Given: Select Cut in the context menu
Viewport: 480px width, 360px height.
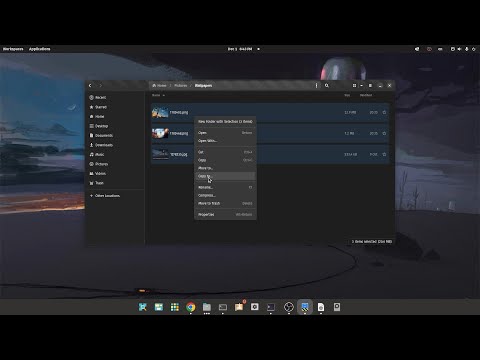Looking at the screenshot, I should 225,152.
